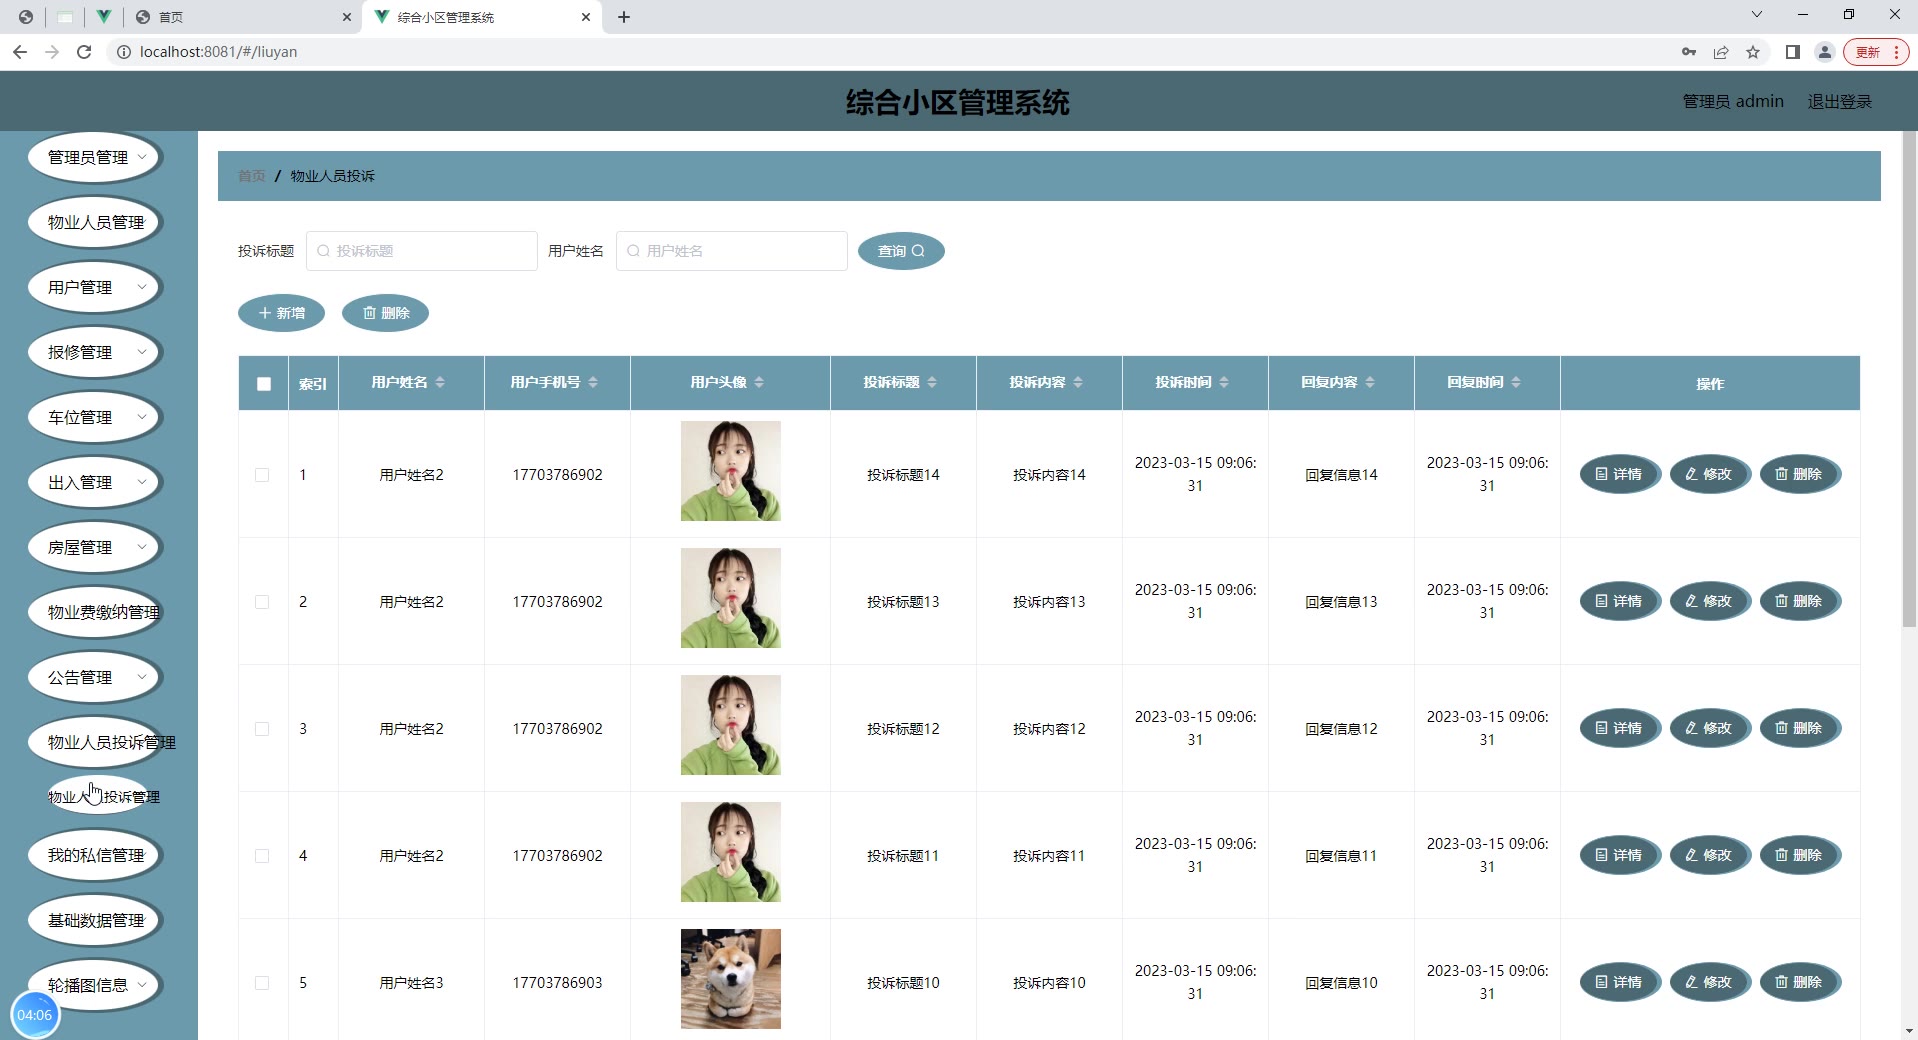Expand the 车位管理 sidebar menu
Screen dimensions: 1918x1040
(95, 417)
